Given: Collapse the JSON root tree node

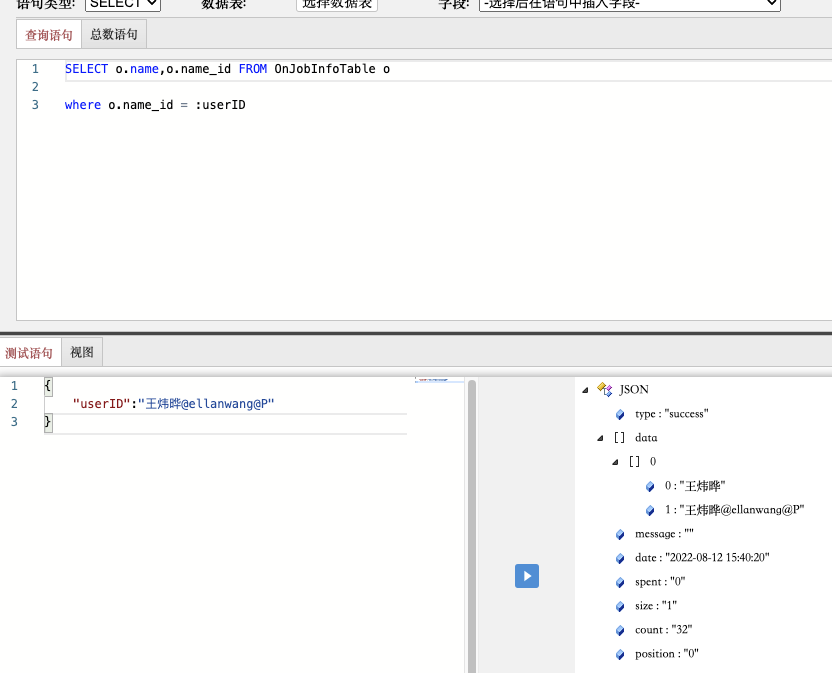Looking at the screenshot, I should [585, 390].
